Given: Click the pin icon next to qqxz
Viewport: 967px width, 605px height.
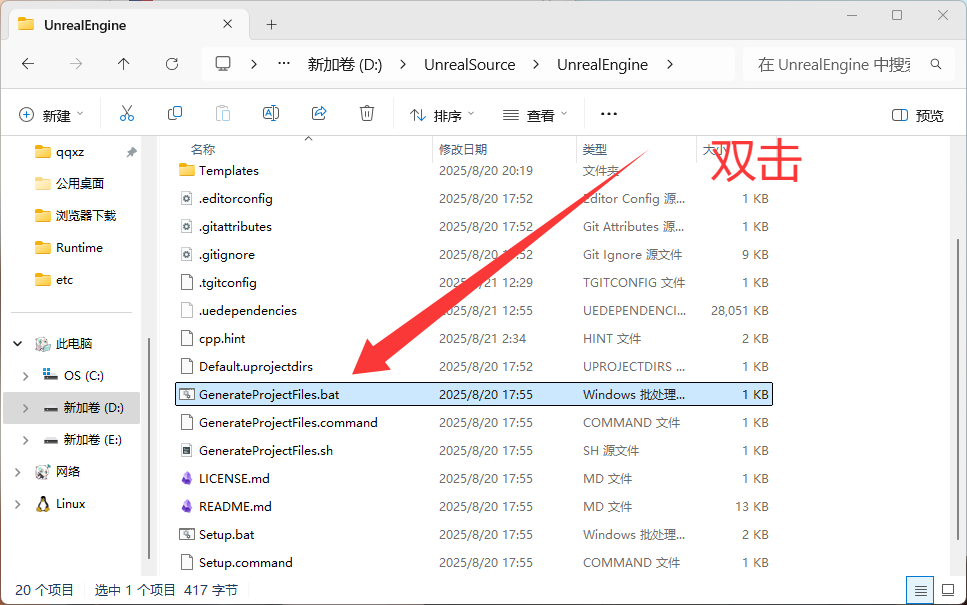Looking at the screenshot, I should point(131,152).
